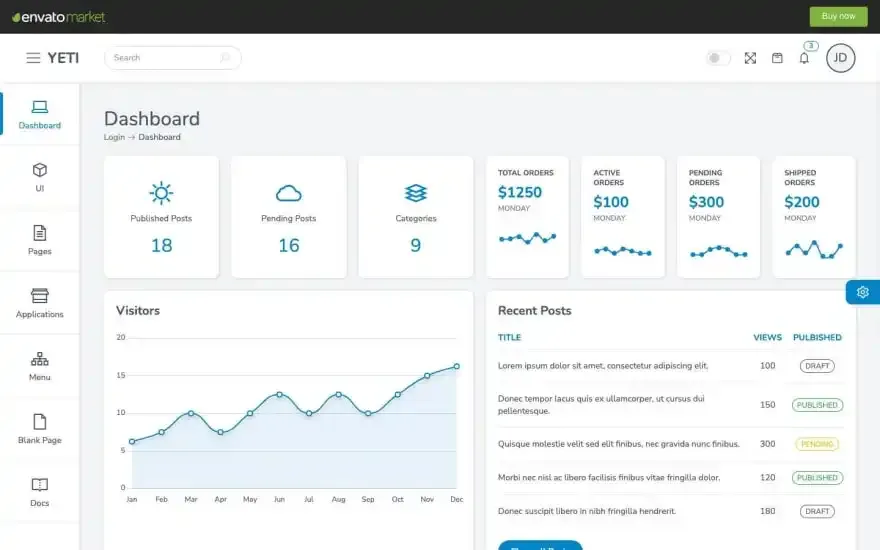Select the Docs sidebar label
The image size is (880, 550).
(40, 503)
